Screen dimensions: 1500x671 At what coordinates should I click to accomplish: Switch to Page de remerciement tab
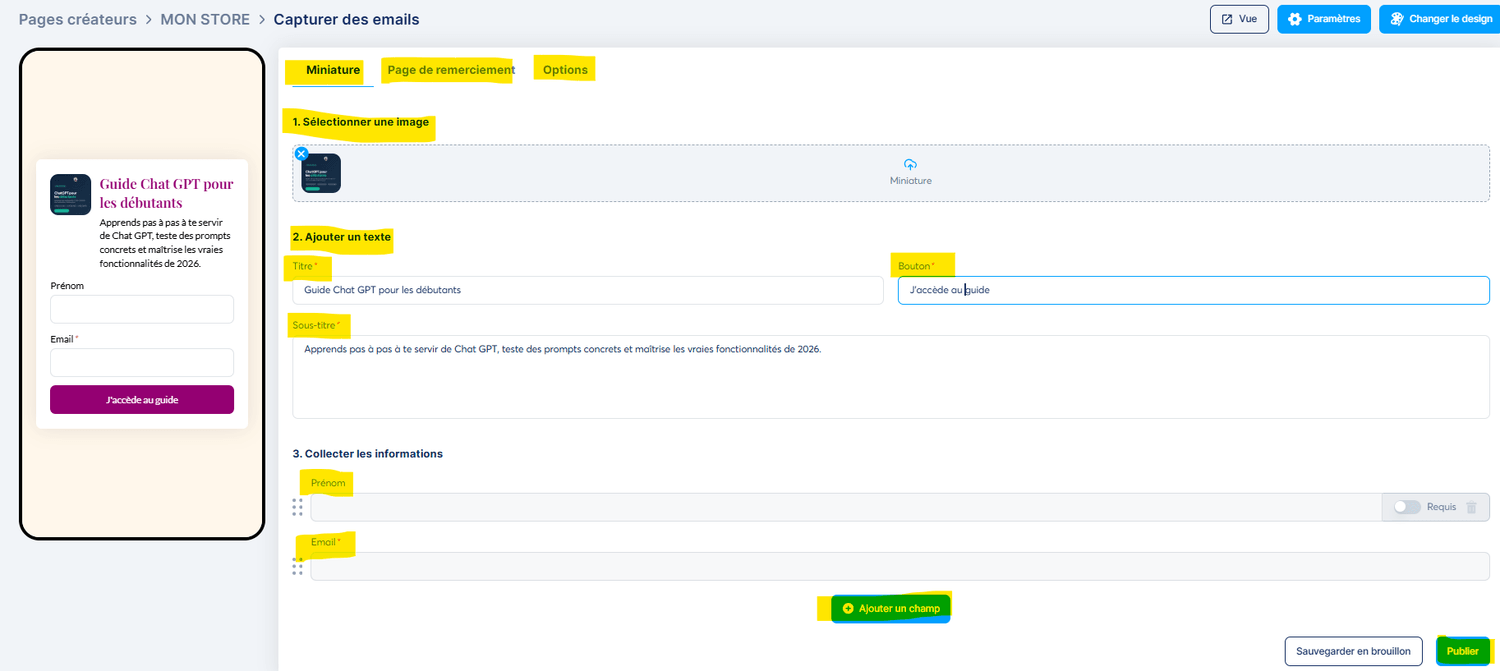point(451,70)
